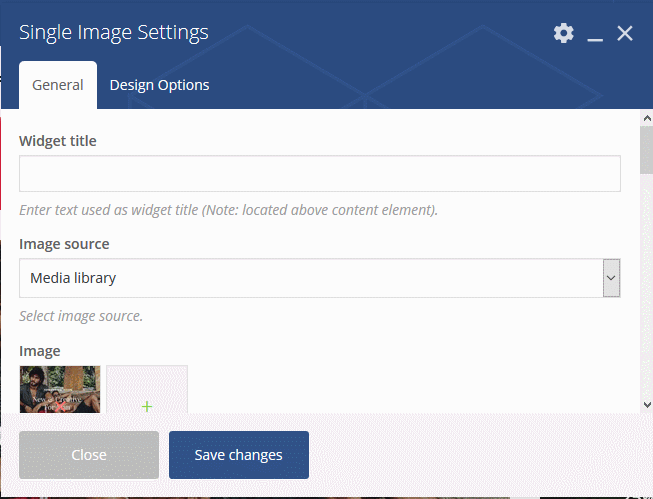Click the Image source label
653x499 pixels.
click(64, 244)
